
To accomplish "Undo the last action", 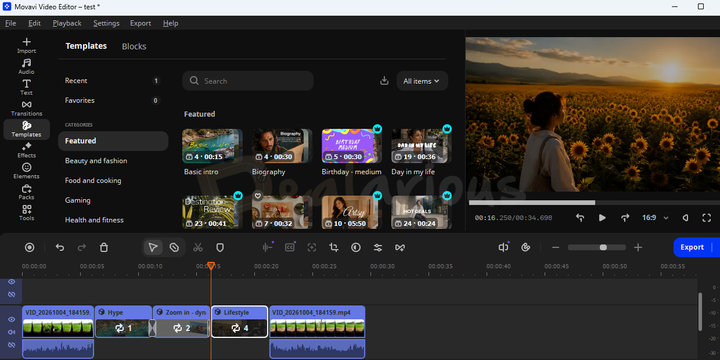I will tap(60, 248).
